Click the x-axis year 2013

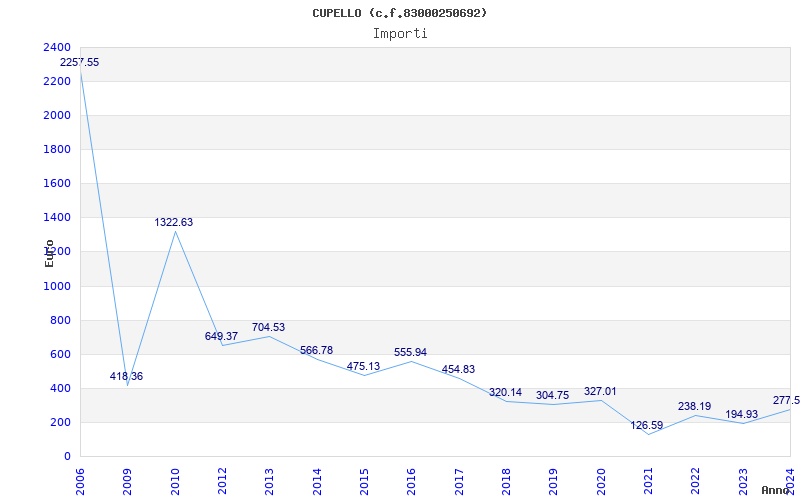click(x=269, y=482)
